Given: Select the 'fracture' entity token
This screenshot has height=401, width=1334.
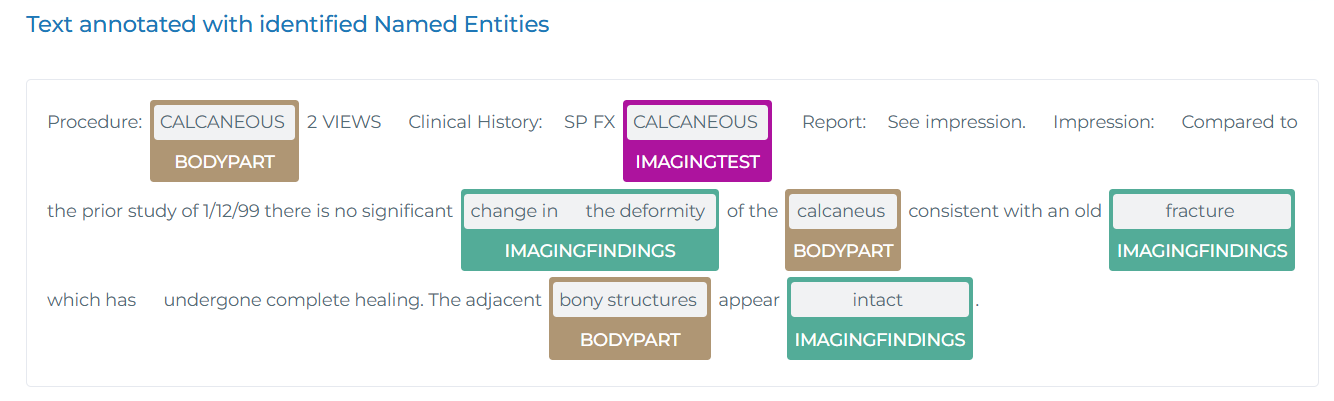Looking at the screenshot, I should point(1200,211).
